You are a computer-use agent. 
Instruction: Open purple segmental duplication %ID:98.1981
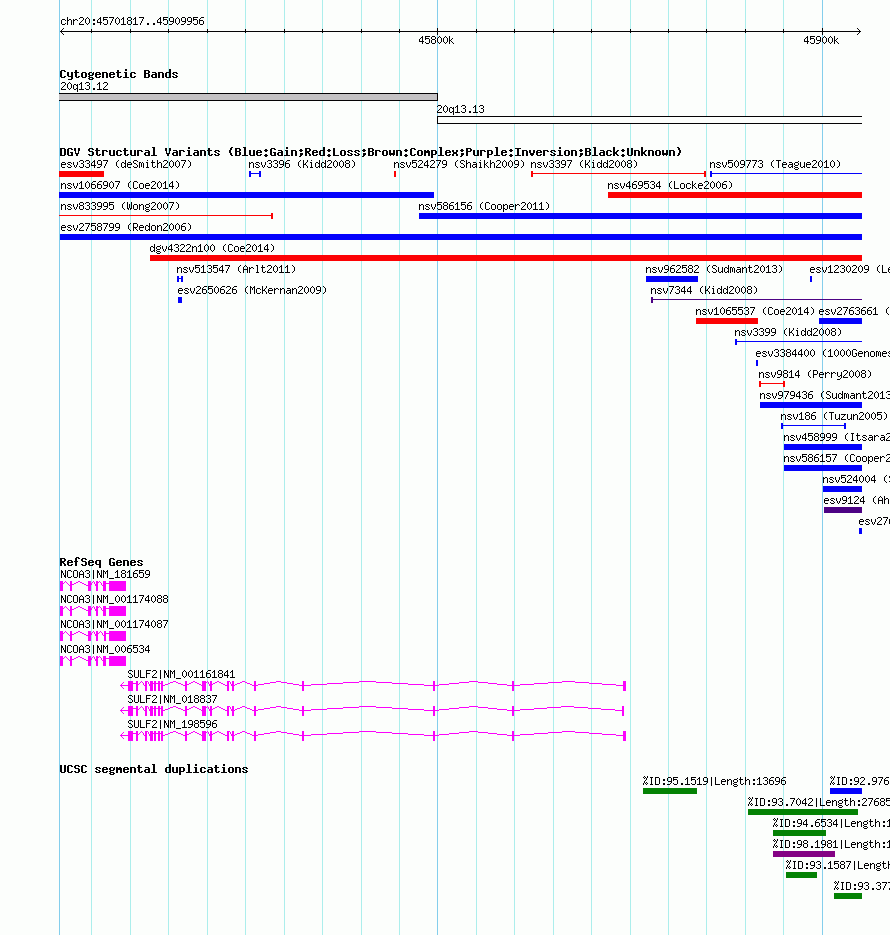(804, 854)
